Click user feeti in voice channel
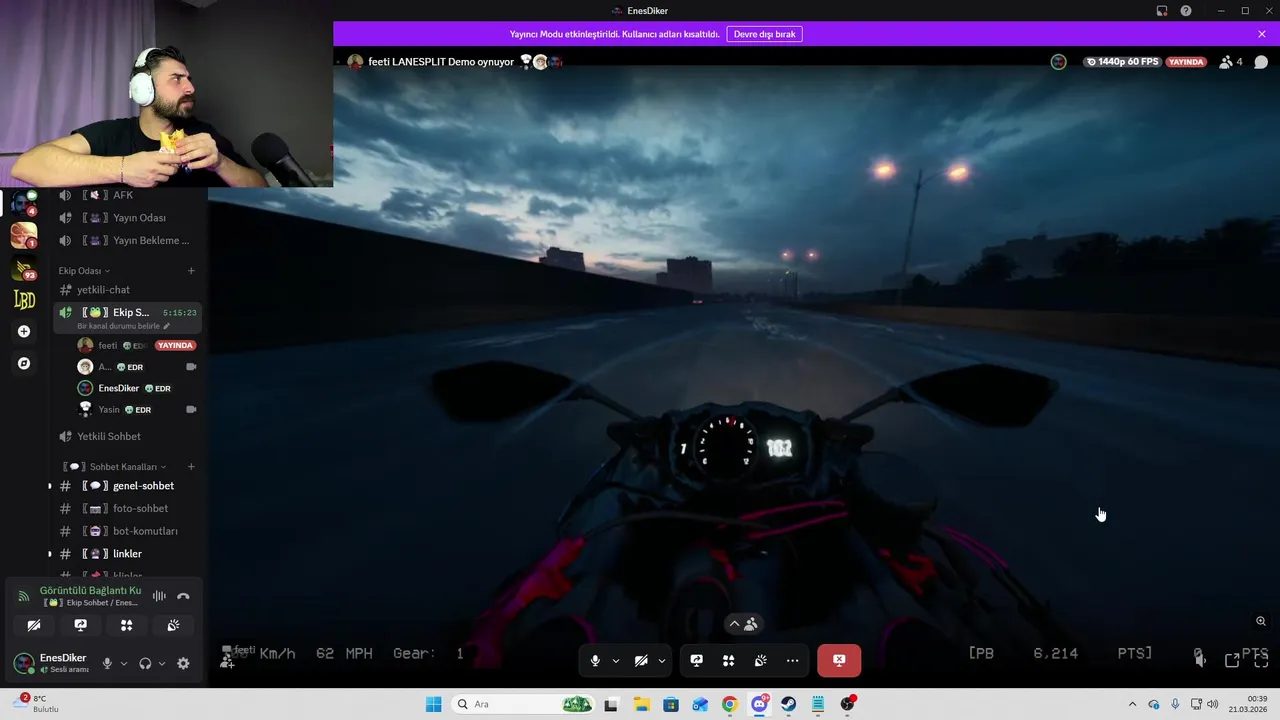The width and height of the screenshot is (1280, 720). click(107, 345)
